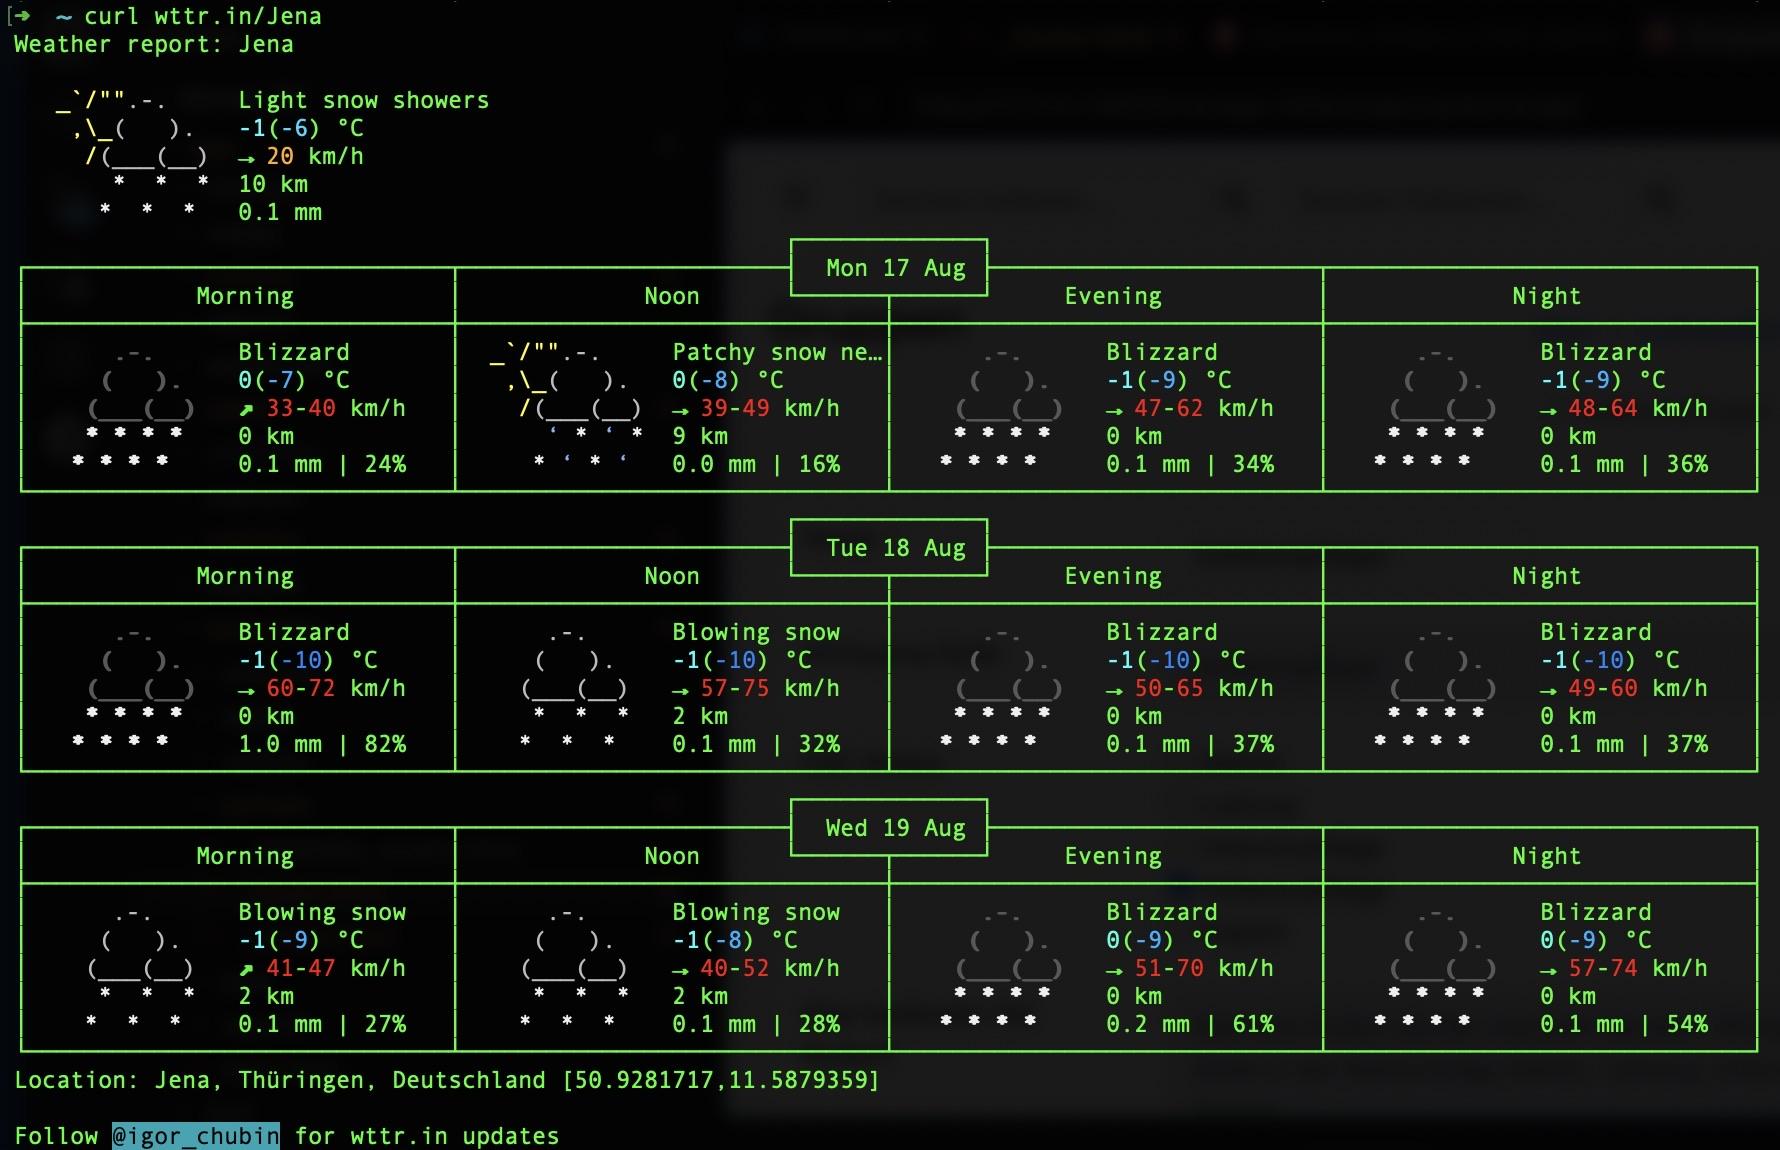Select the Tue 18 Aug date header
1780x1150 pixels.
tap(896, 548)
